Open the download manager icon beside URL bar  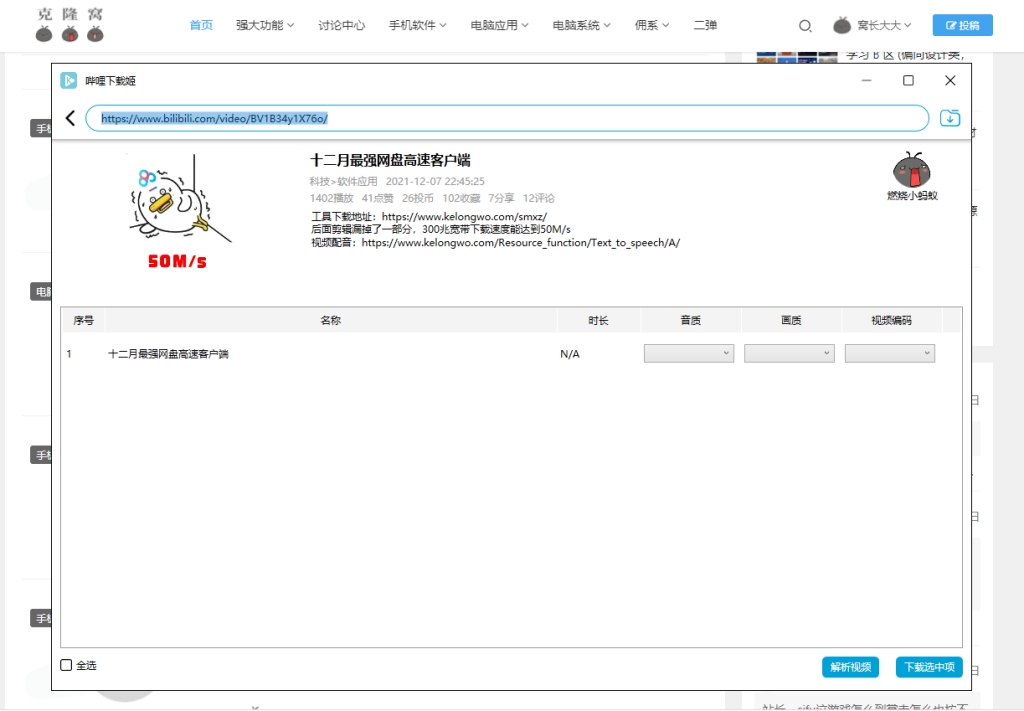pyautogui.click(x=950, y=118)
